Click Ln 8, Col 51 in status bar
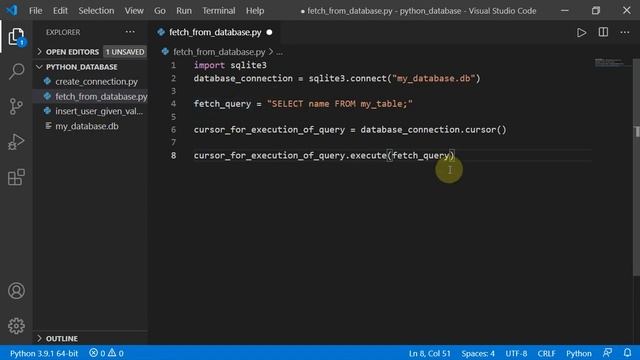 (429, 353)
